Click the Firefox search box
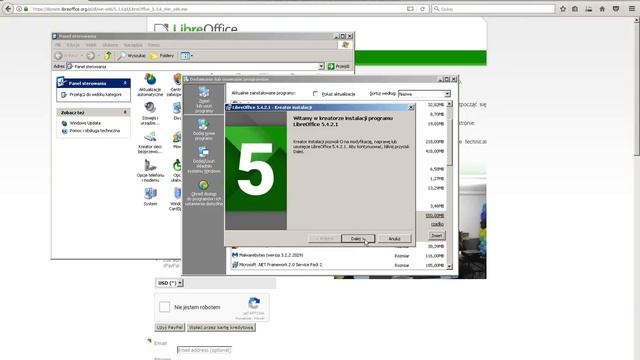This screenshot has height=360, width=640. (x=493, y=9)
